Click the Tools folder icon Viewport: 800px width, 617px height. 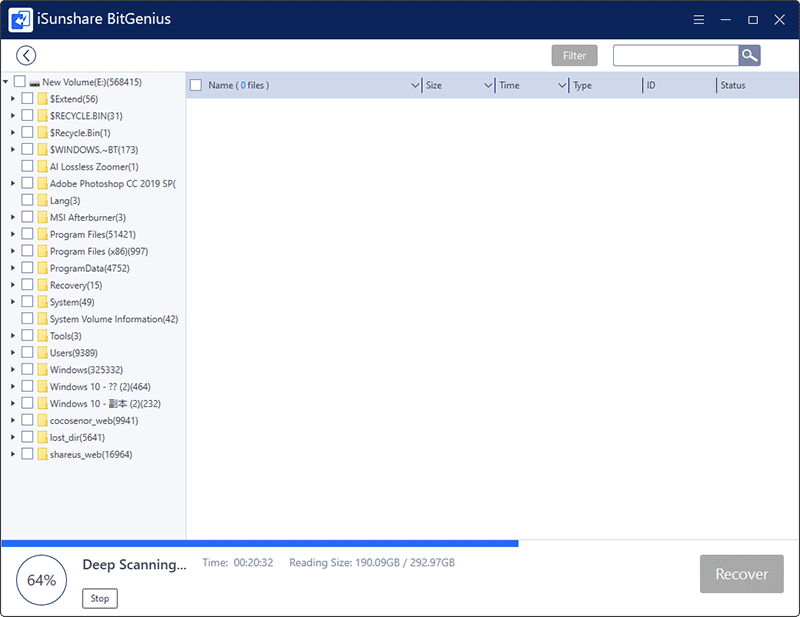pos(42,335)
